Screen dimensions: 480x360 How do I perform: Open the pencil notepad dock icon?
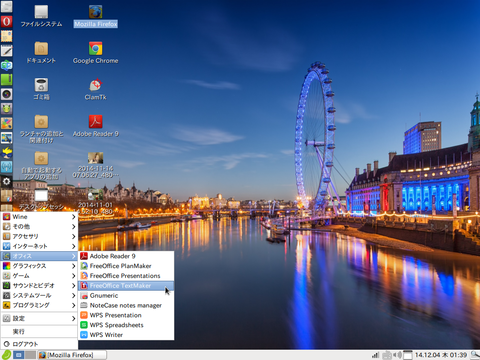[x=6, y=51]
